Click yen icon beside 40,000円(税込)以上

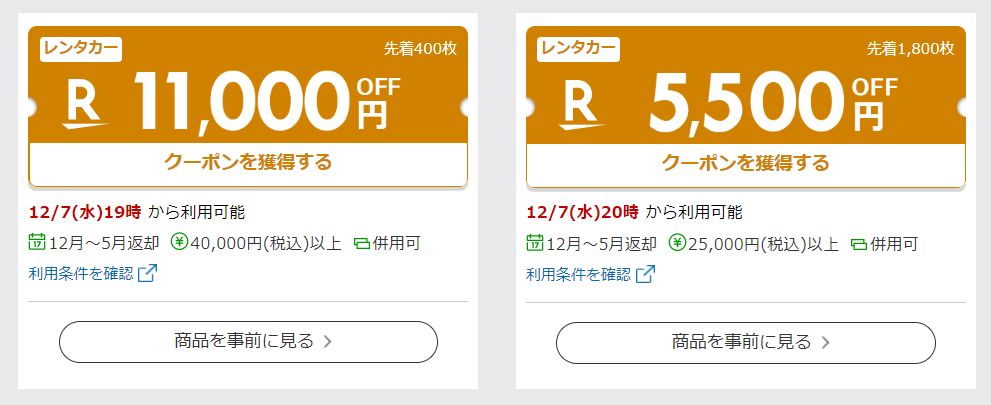coord(179,242)
